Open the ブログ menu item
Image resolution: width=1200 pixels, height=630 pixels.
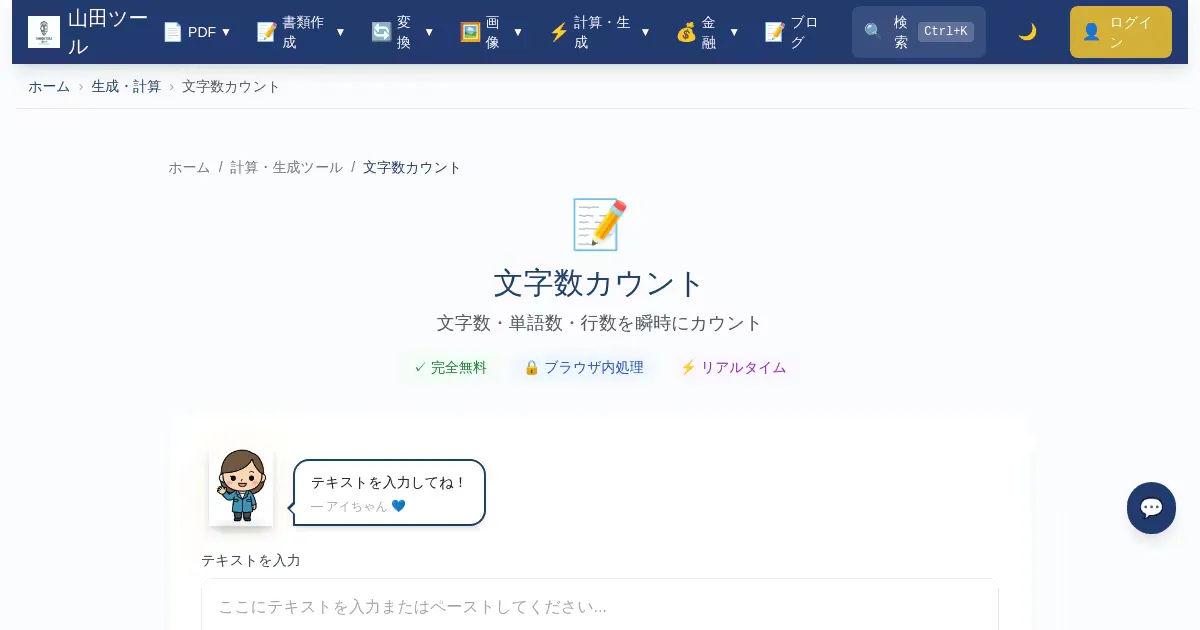[792, 32]
